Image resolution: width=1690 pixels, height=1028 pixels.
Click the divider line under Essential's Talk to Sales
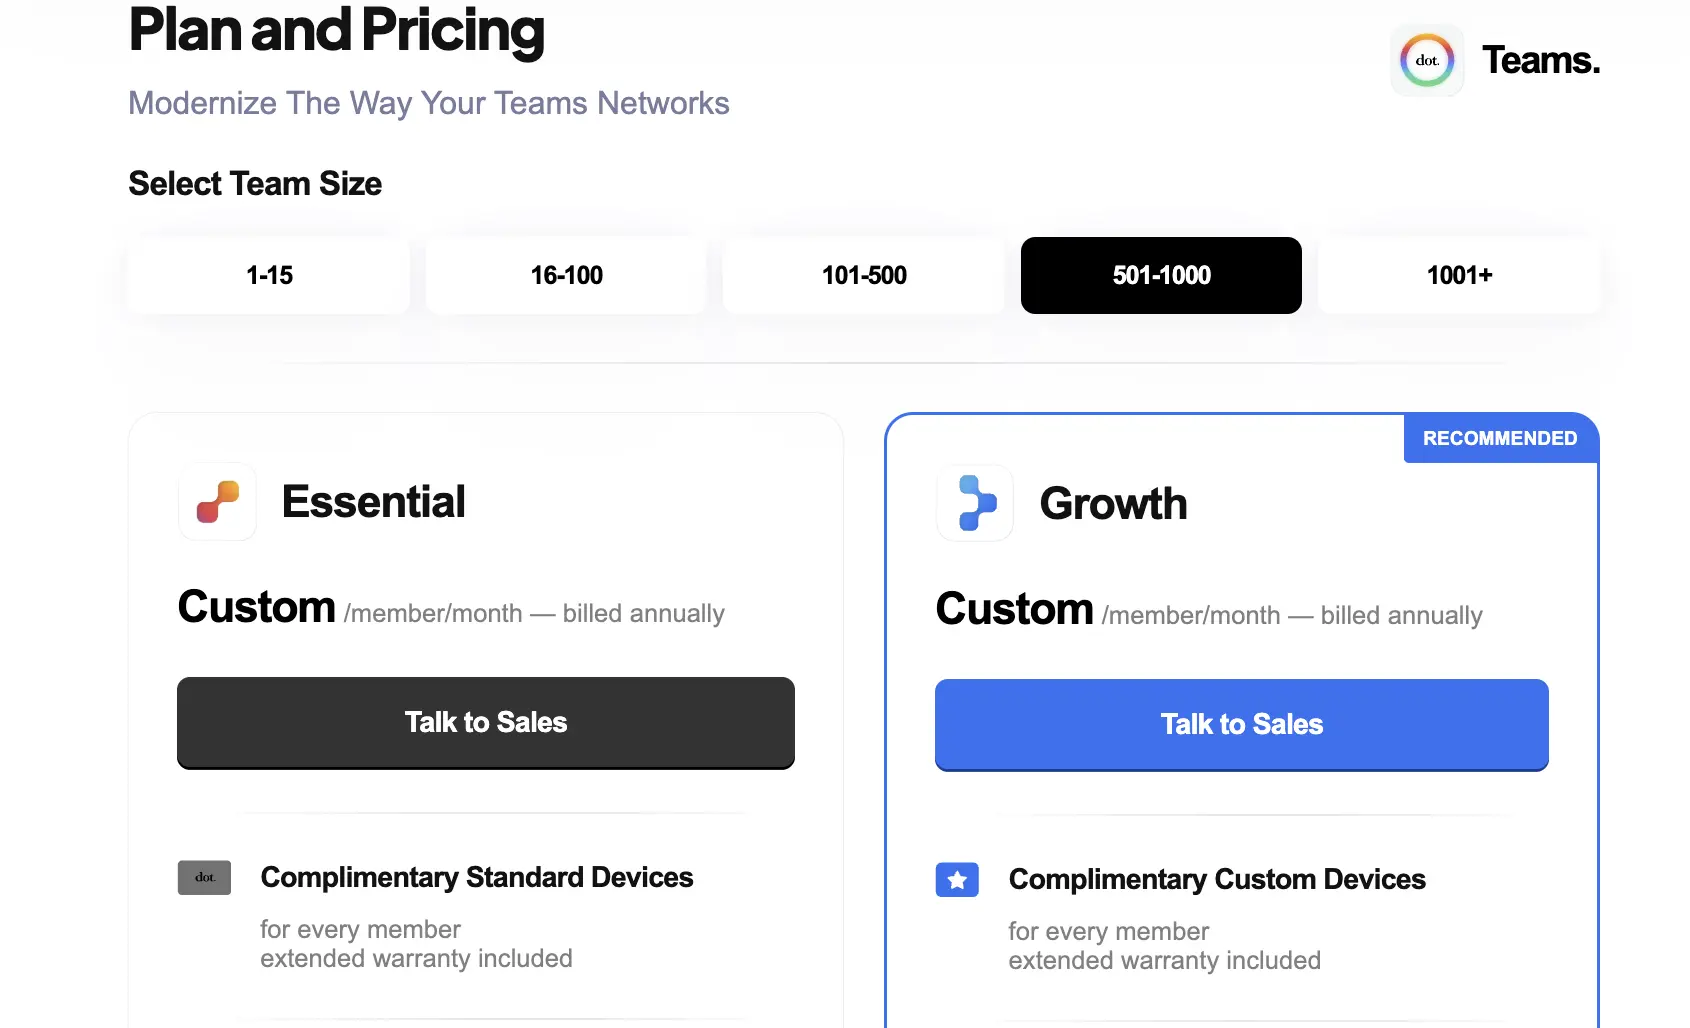tap(485, 815)
